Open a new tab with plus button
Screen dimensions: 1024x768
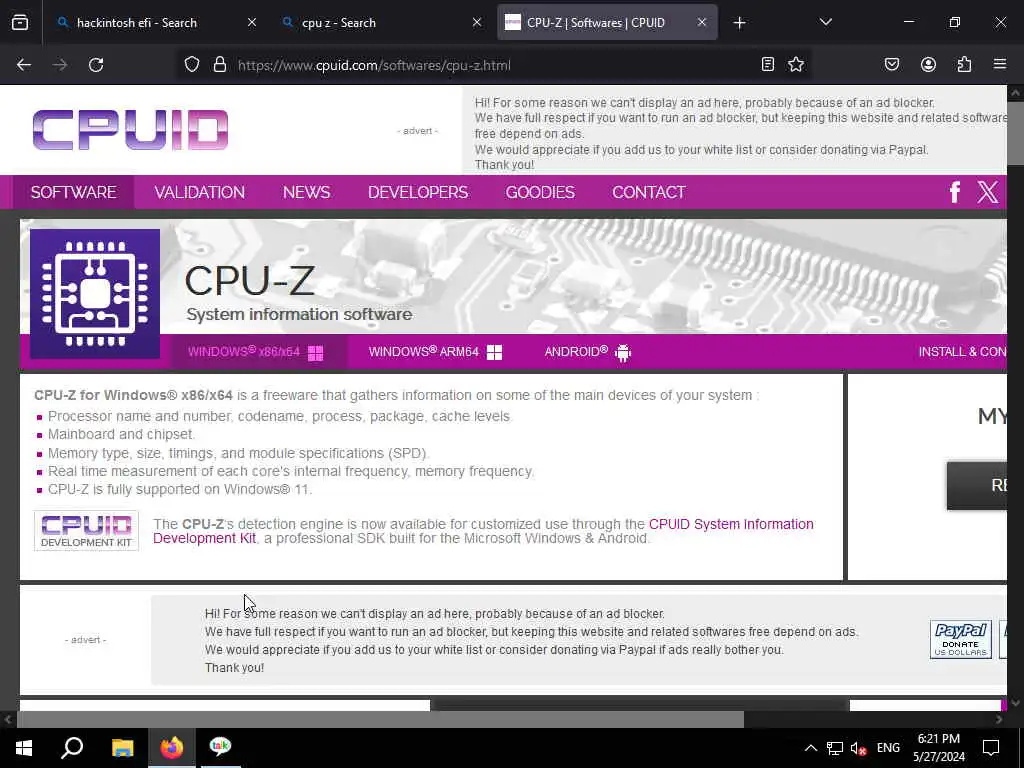pyautogui.click(x=739, y=23)
